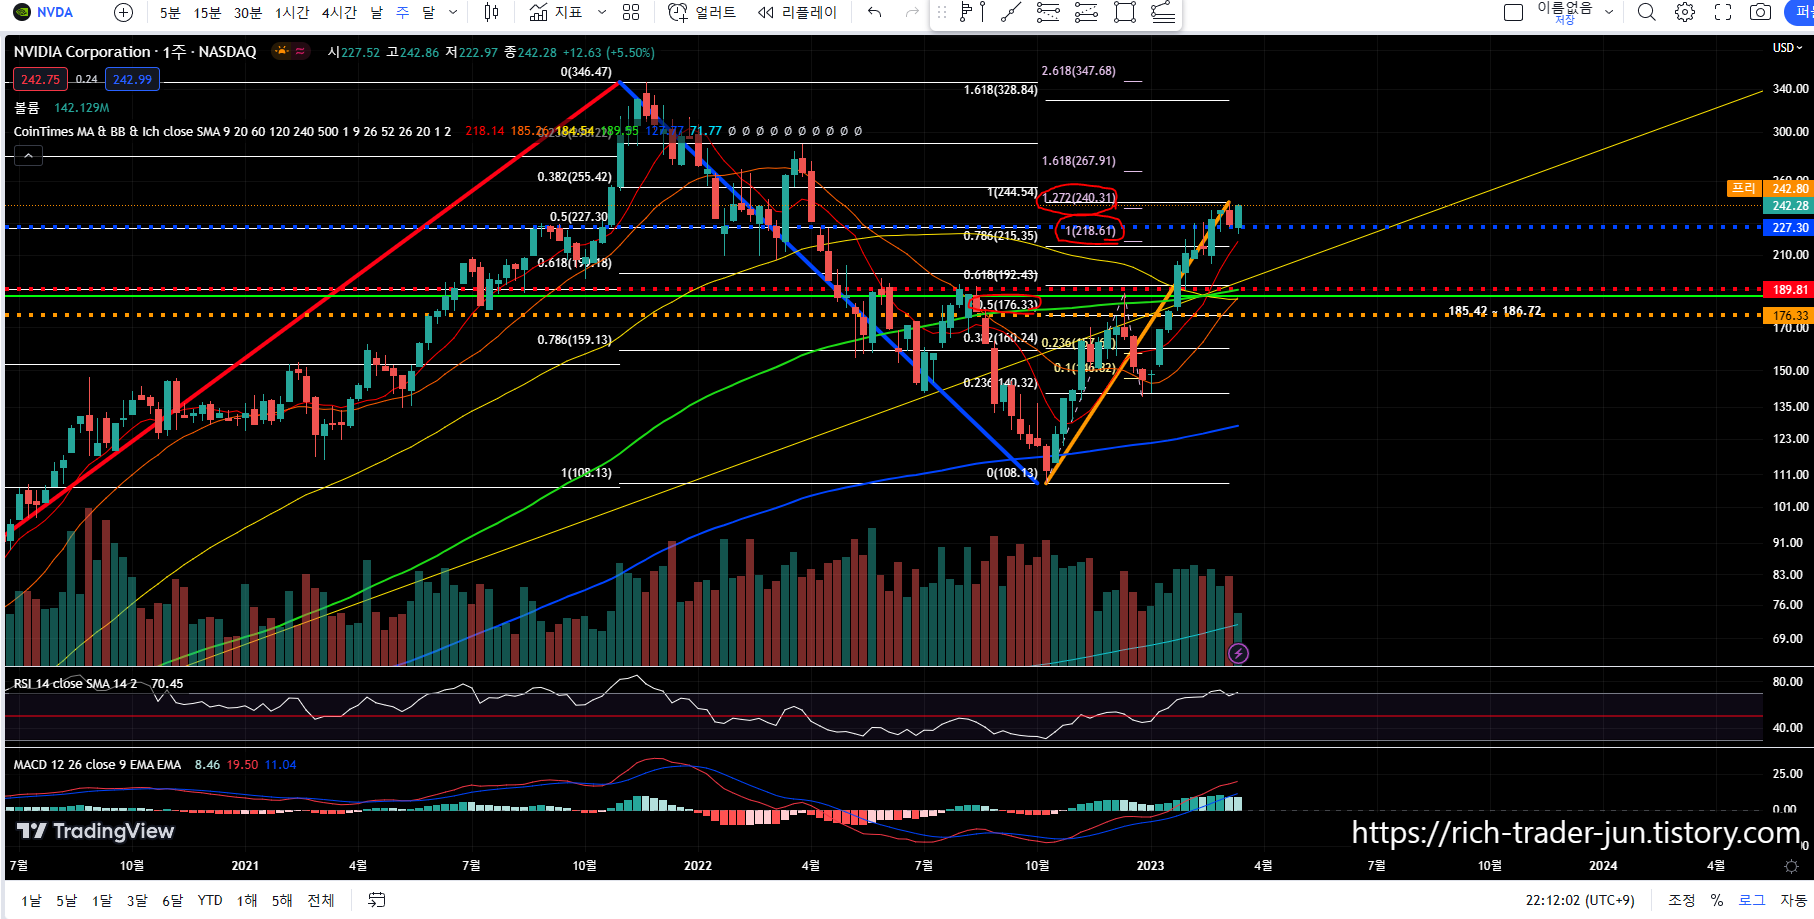Viewport: 1814px width, 919px height.
Task: Select the 1시간 timeframe
Action: pos(292,12)
